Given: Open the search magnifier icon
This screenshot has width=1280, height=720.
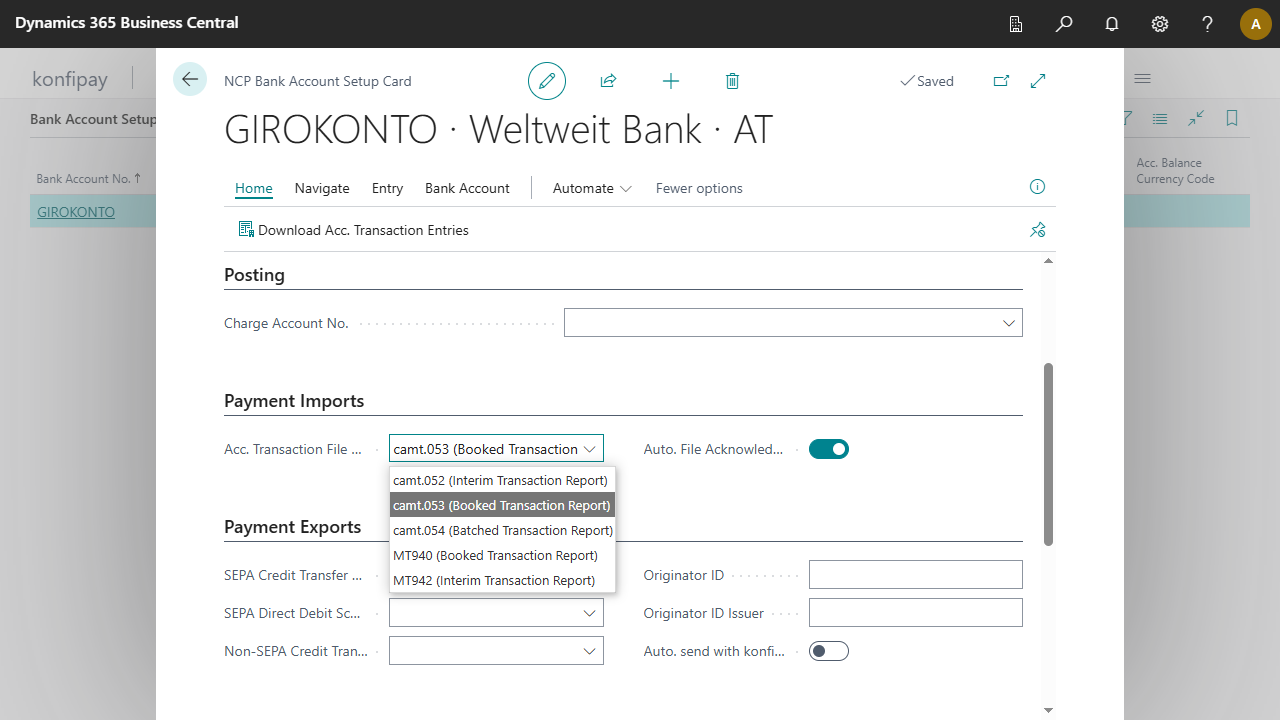Looking at the screenshot, I should [1064, 24].
